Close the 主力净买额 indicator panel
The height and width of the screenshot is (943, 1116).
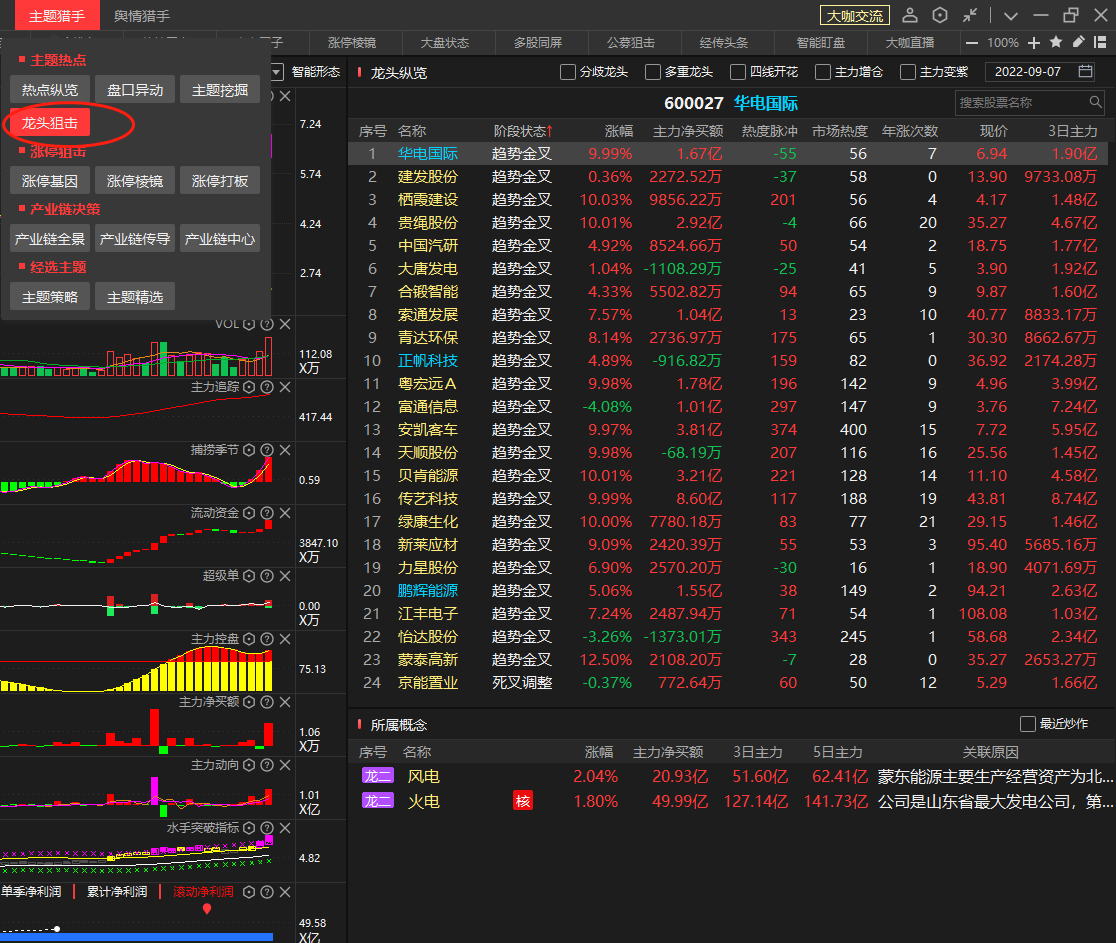285,702
